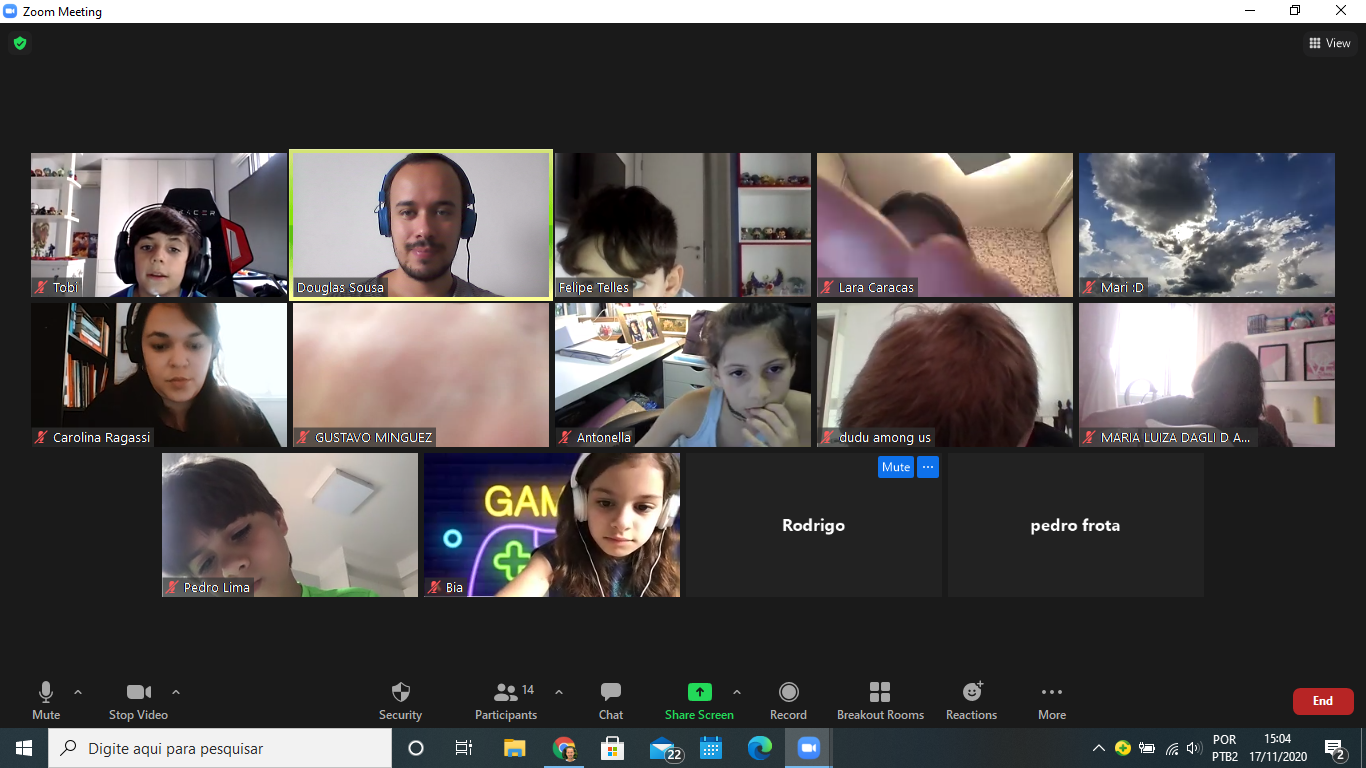Open Task View on taskbar
The width and height of the screenshot is (1366, 768).
tap(464, 748)
